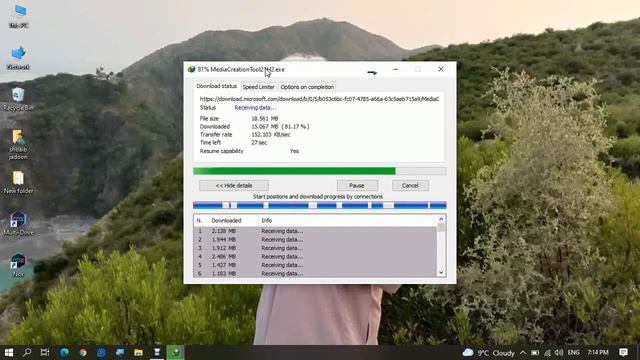Launch Microsoft Edge from the taskbar
Screen dimensions: 640x360
tap(64, 352)
